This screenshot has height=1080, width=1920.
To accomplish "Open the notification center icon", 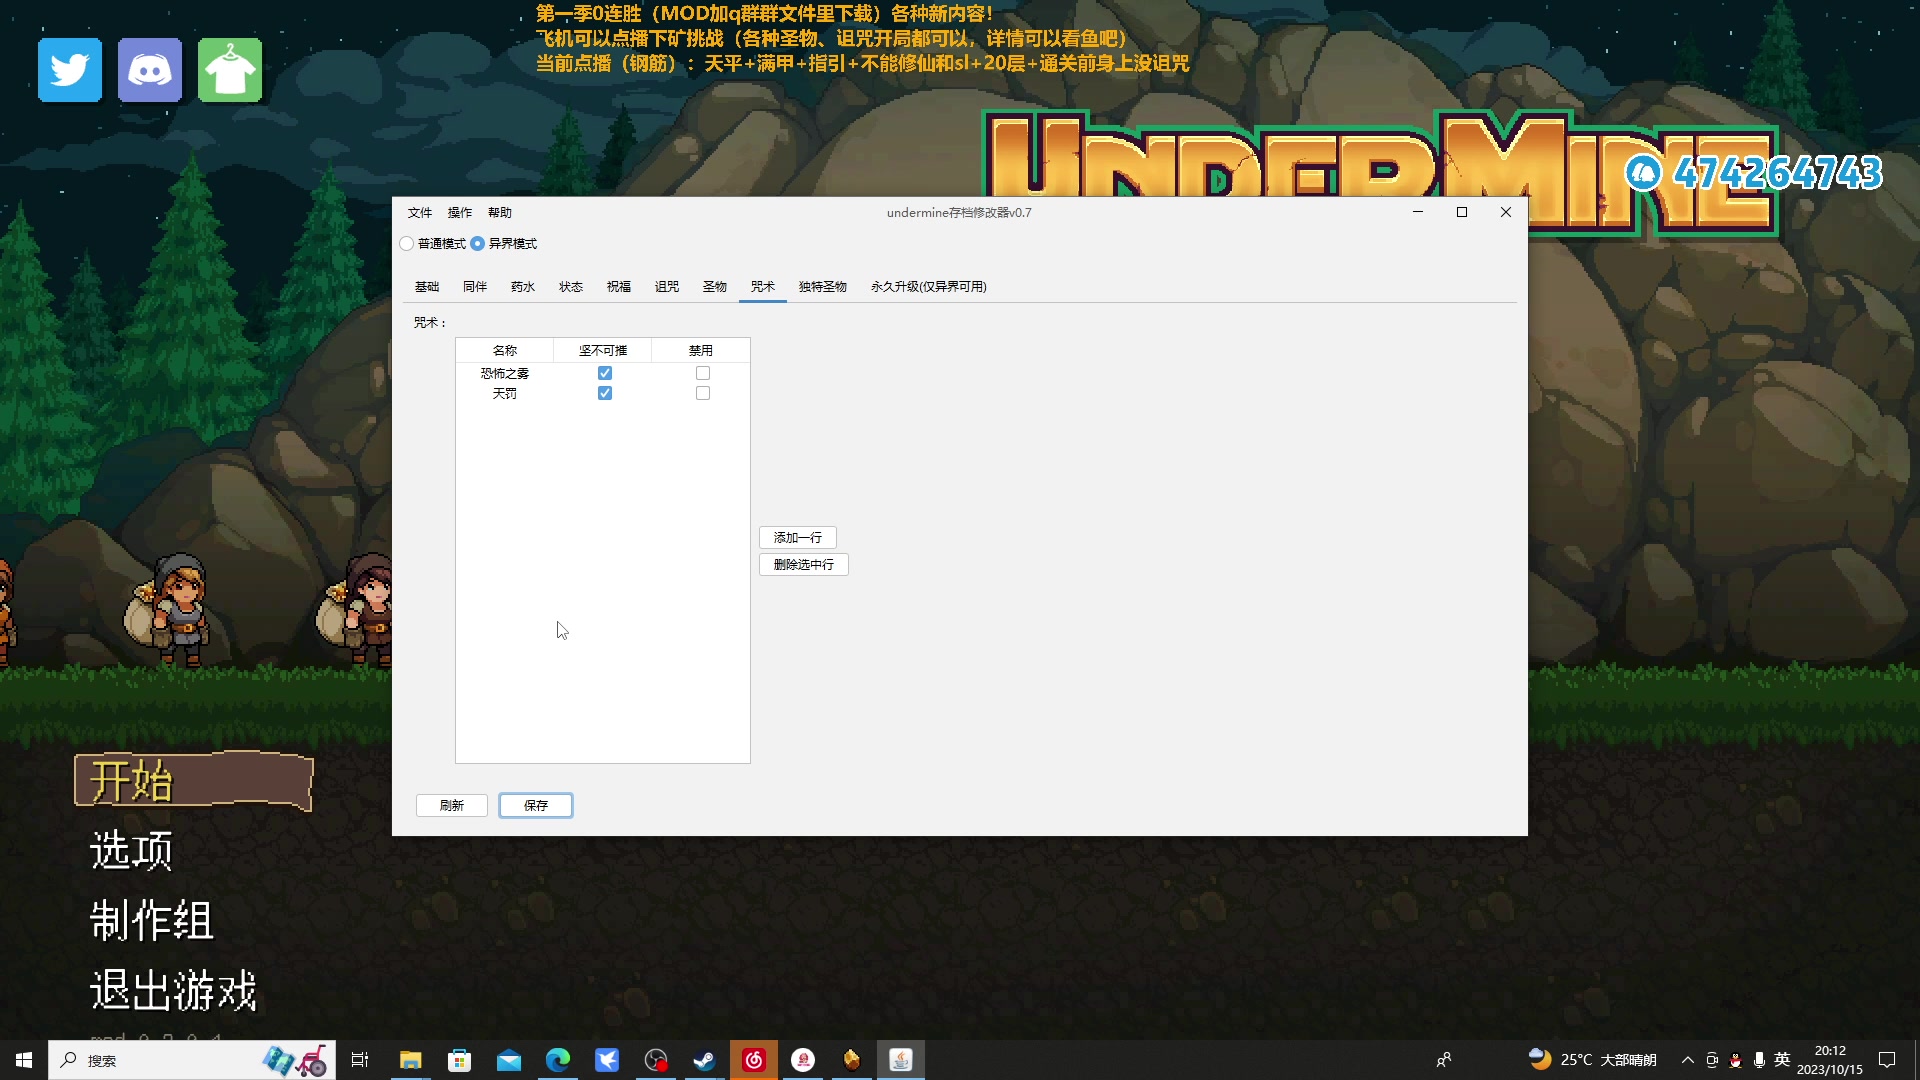I will [x=1887, y=1060].
